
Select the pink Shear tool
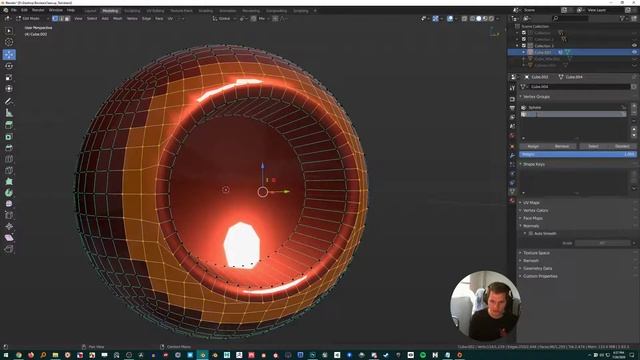[9, 238]
